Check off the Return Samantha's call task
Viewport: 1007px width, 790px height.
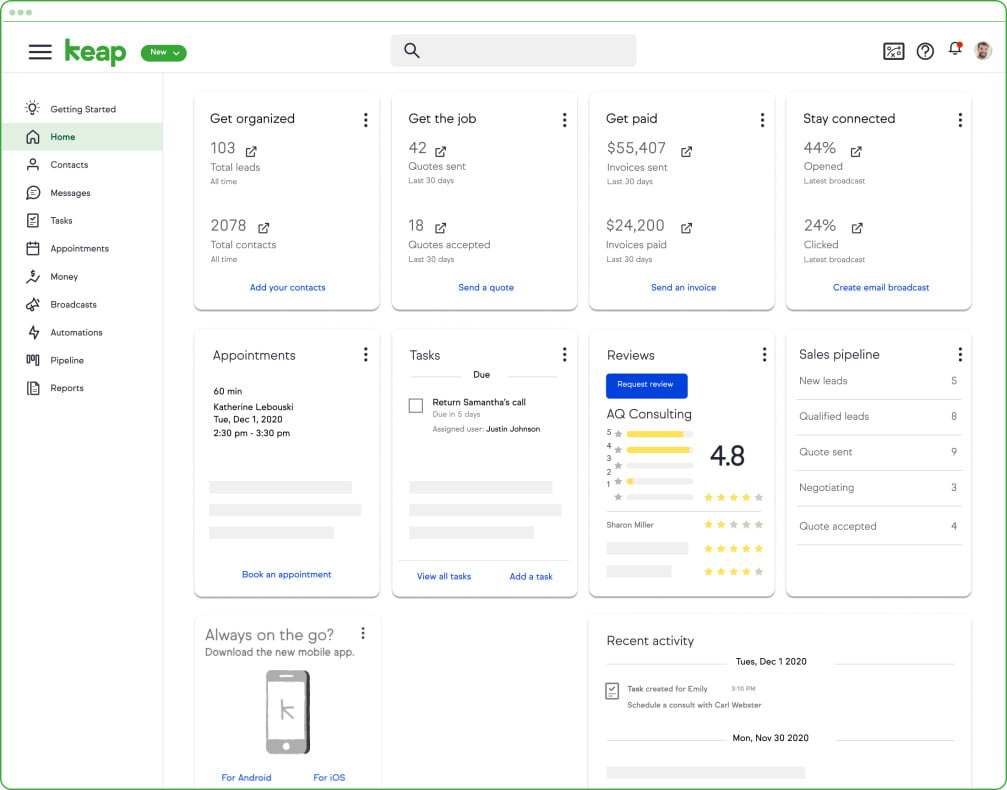pyautogui.click(x=415, y=406)
